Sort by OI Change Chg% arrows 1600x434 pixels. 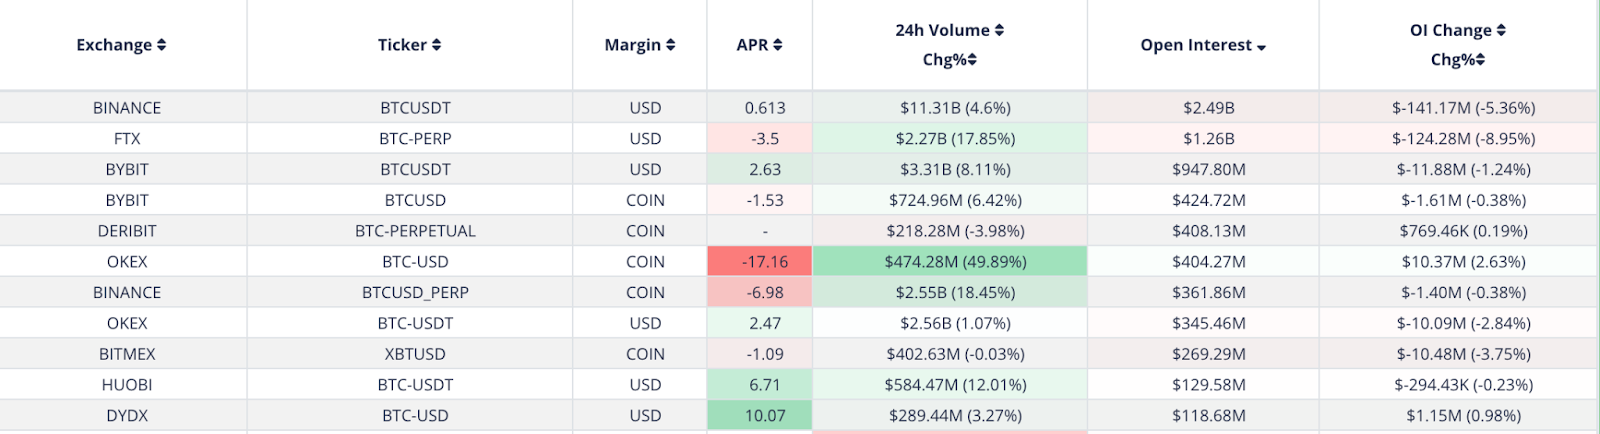1480,60
